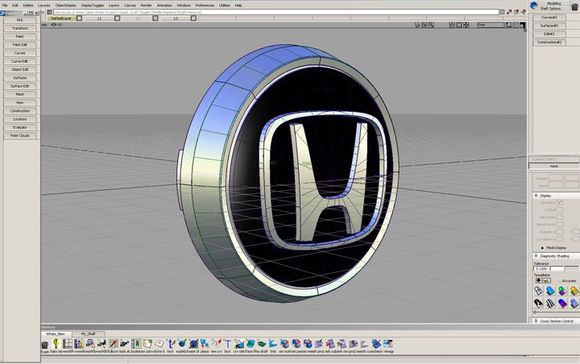The height and width of the screenshot is (364, 580).
Task: Toggle the L1 layer visibility box
Action: click(x=117, y=18)
